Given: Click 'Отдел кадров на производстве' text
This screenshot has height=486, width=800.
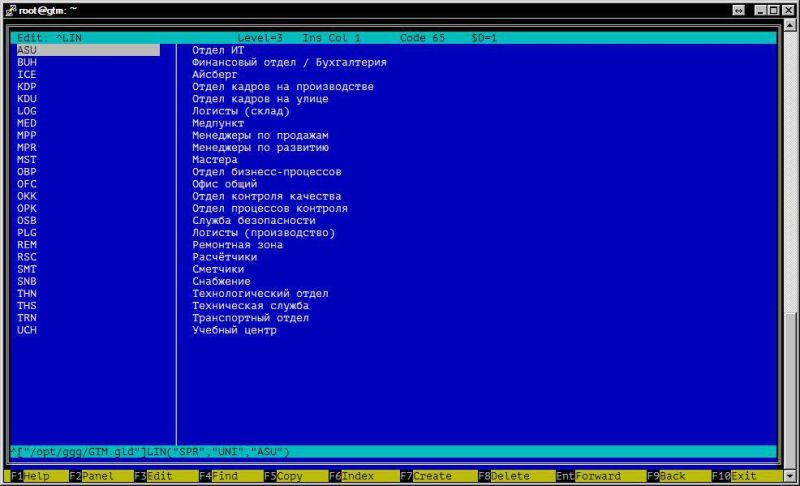Looking at the screenshot, I should tap(283, 87).
